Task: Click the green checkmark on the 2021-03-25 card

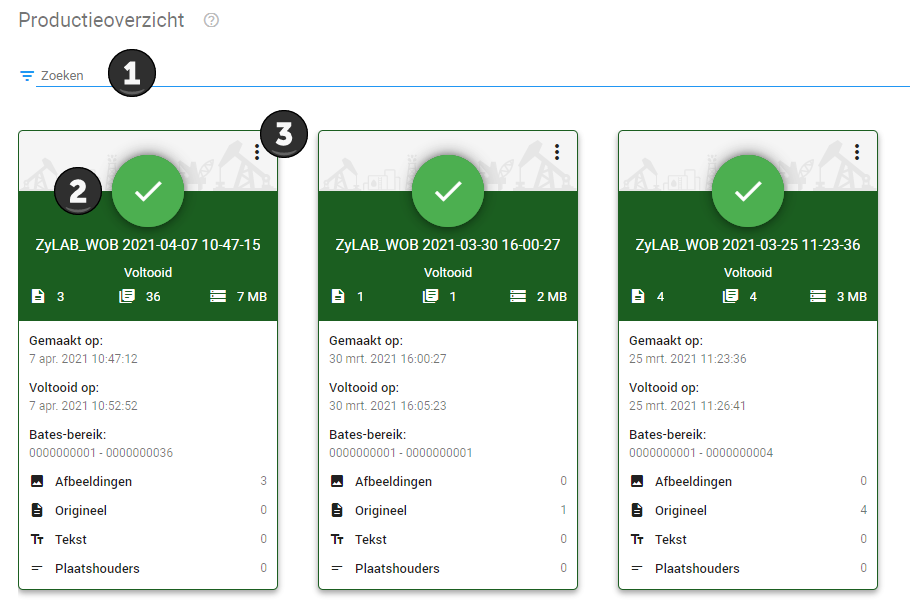Action: 748,191
